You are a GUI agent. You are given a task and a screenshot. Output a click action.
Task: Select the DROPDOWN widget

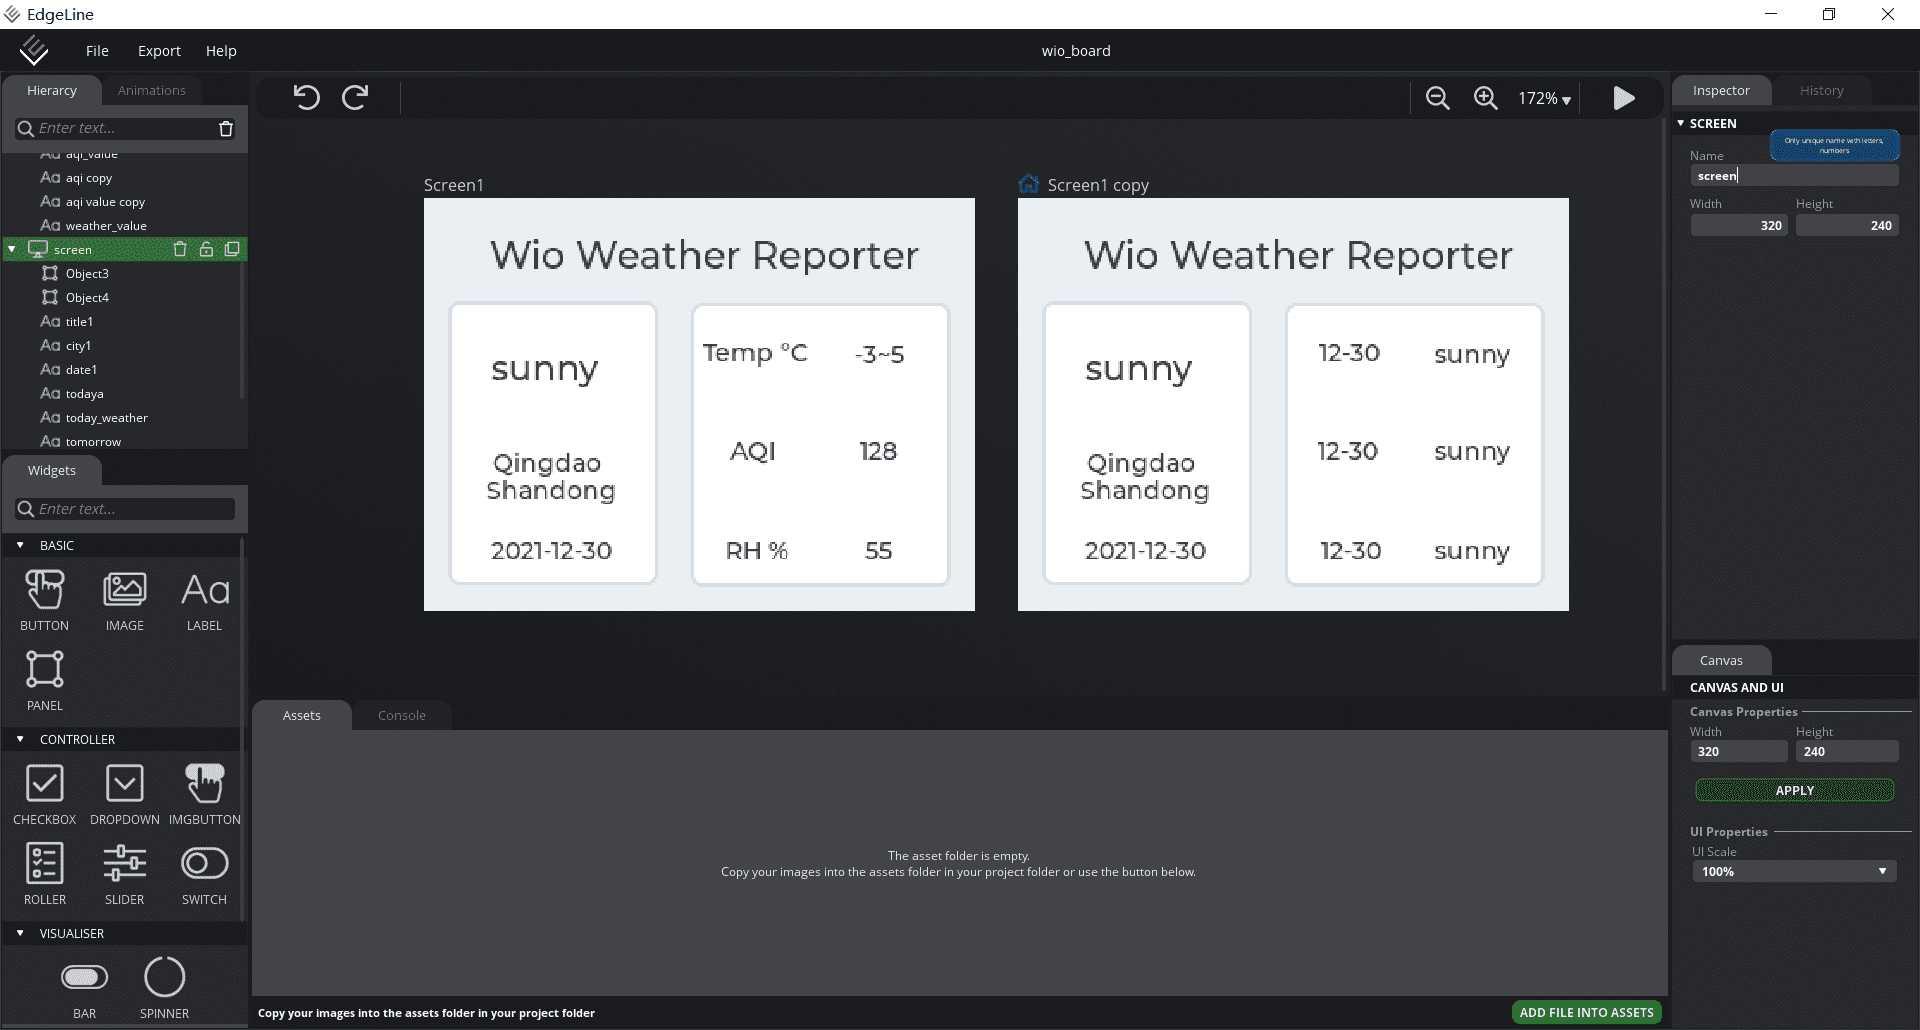[125, 794]
